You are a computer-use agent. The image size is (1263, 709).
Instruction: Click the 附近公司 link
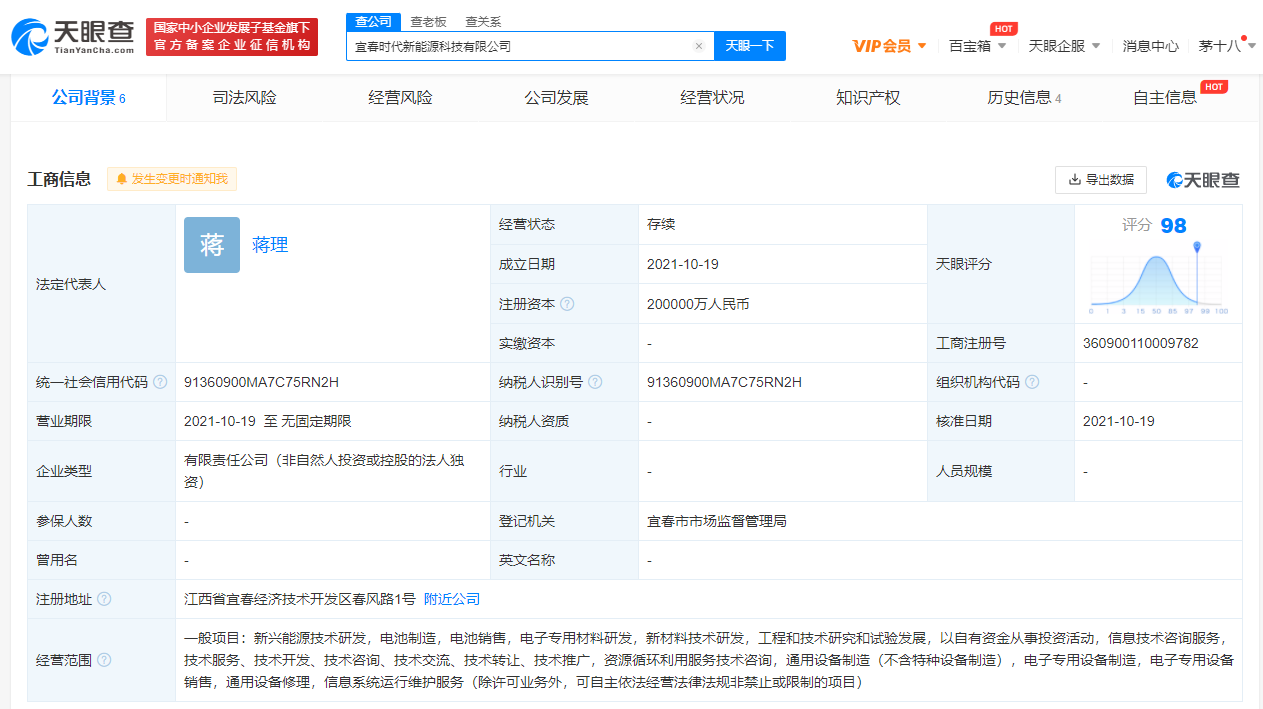[x=452, y=599]
